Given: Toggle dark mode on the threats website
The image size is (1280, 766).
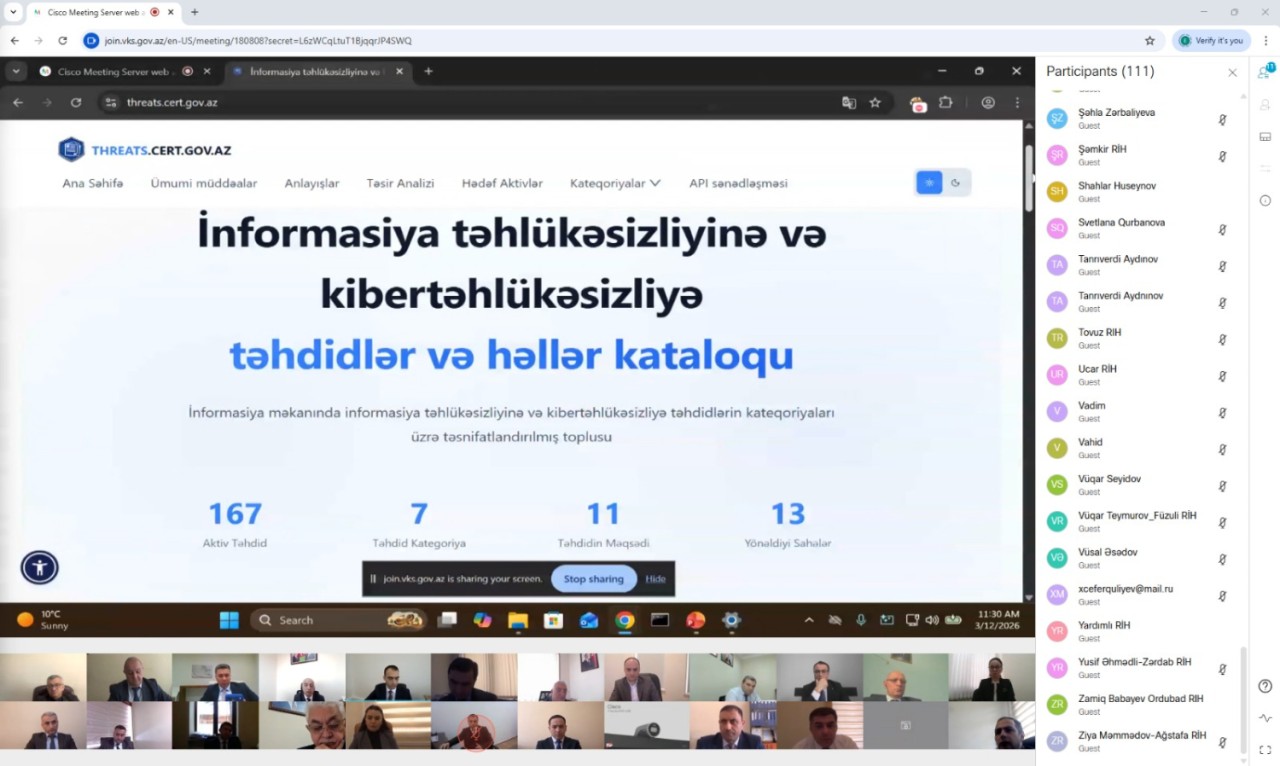Looking at the screenshot, I should pyautogui.click(x=955, y=183).
